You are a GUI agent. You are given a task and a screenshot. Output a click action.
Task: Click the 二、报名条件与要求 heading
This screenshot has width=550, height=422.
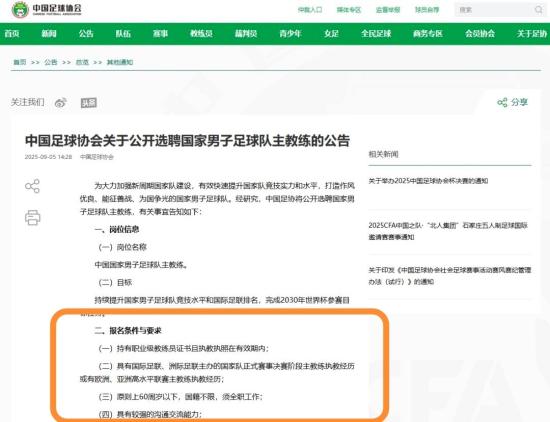pyautogui.click(x=128, y=330)
